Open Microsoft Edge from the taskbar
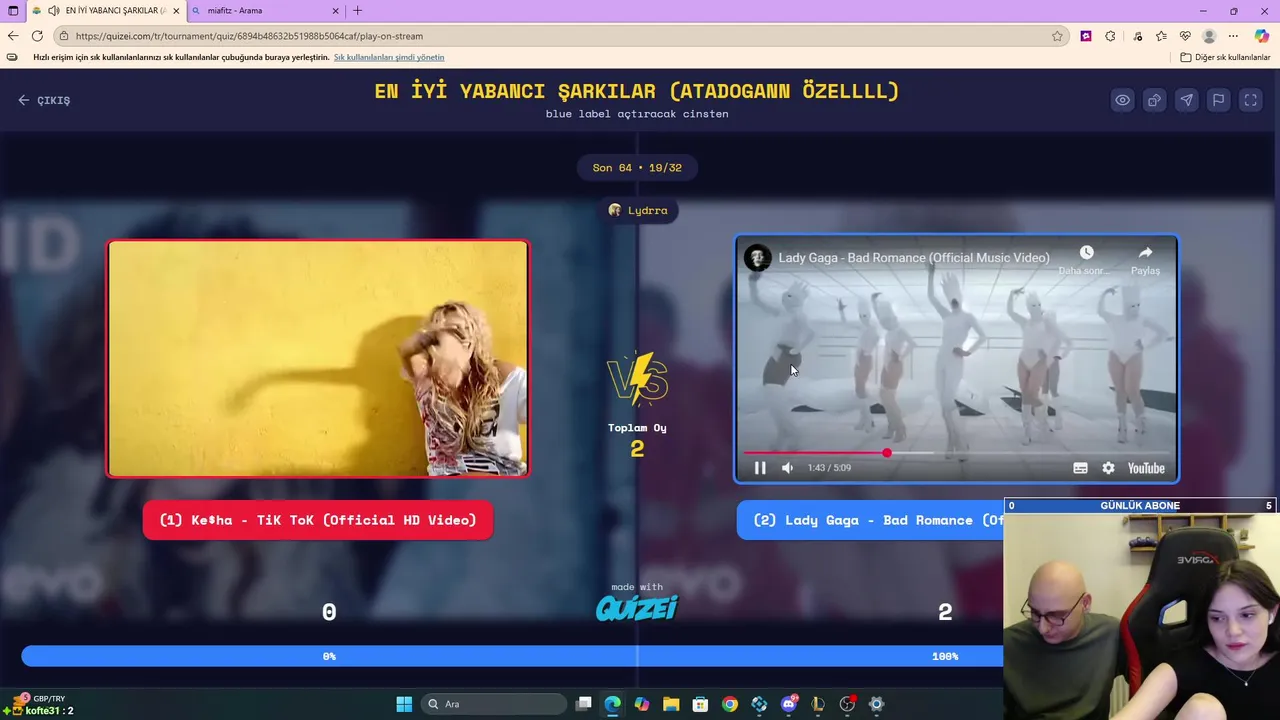Viewport: 1280px width, 720px height. tap(612, 704)
